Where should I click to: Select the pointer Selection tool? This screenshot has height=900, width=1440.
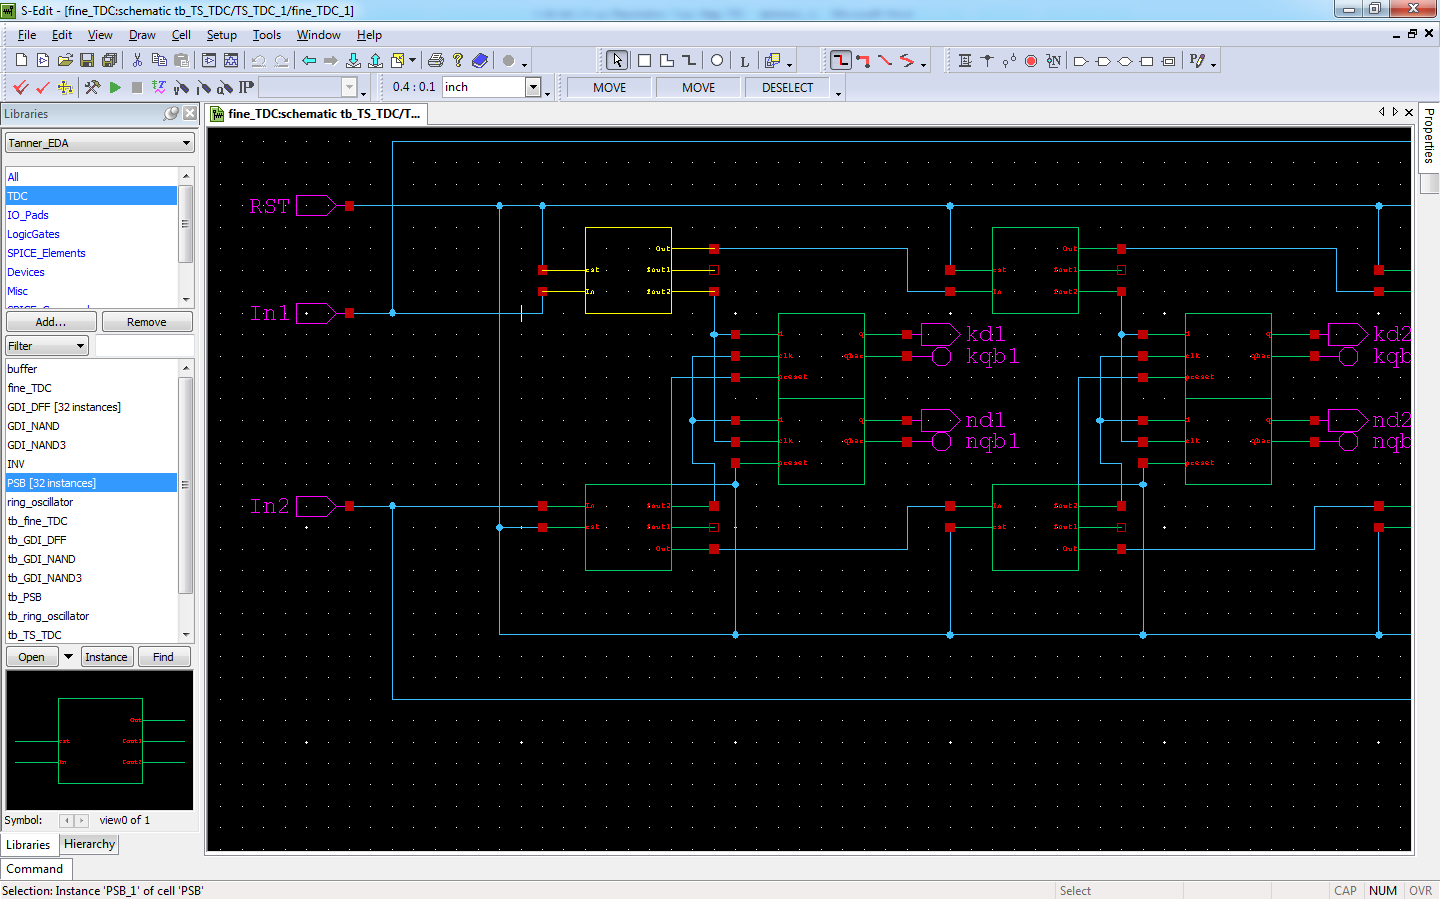(x=617, y=61)
